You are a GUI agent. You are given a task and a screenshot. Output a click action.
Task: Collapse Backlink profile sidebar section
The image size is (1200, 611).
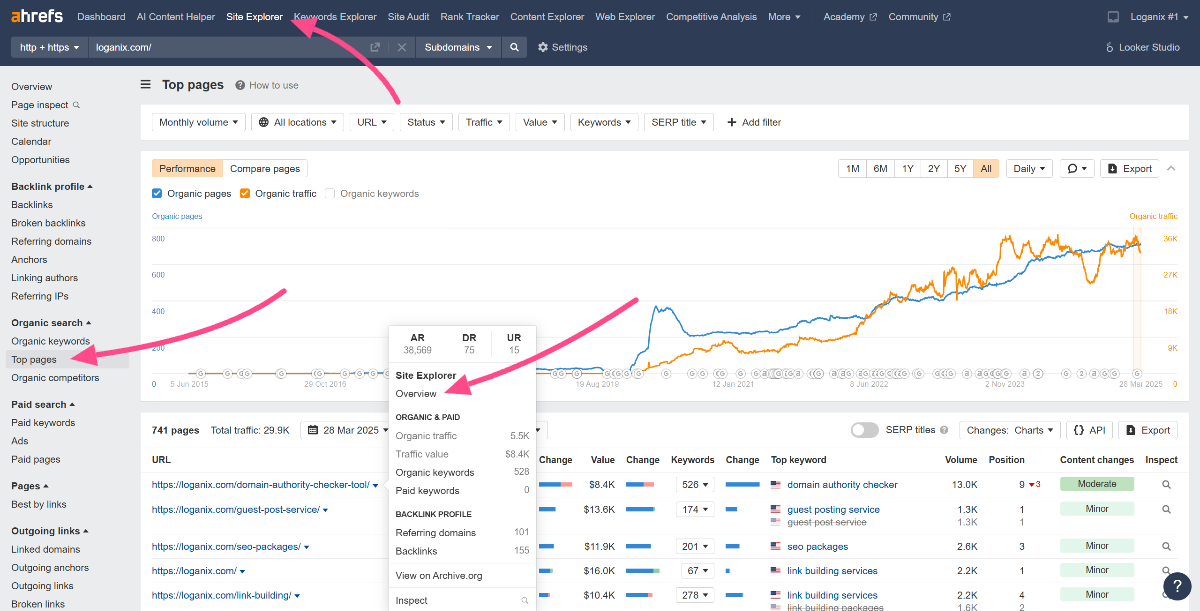point(52,186)
